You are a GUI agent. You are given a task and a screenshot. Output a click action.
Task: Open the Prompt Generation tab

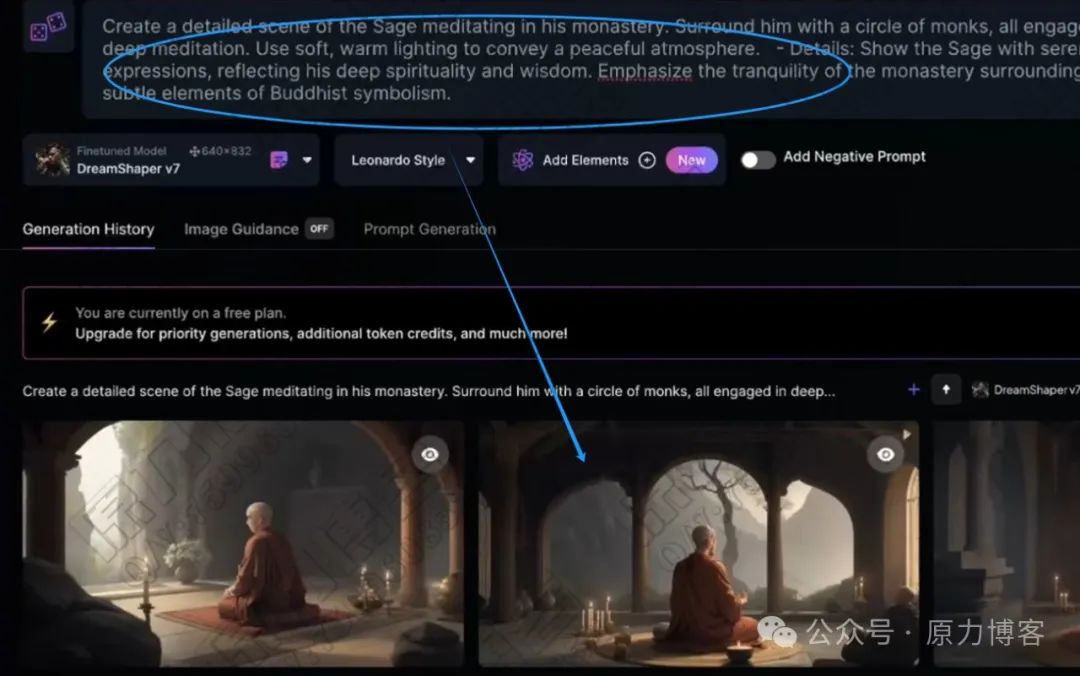(430, 229)
